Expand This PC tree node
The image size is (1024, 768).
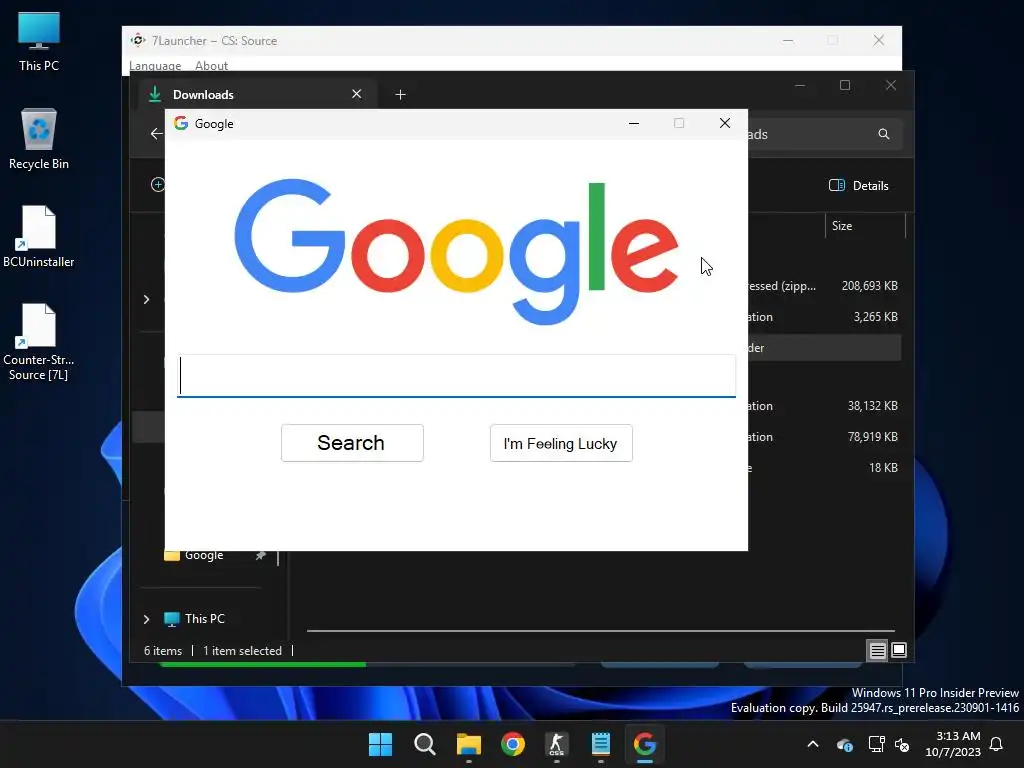point(146,619)
